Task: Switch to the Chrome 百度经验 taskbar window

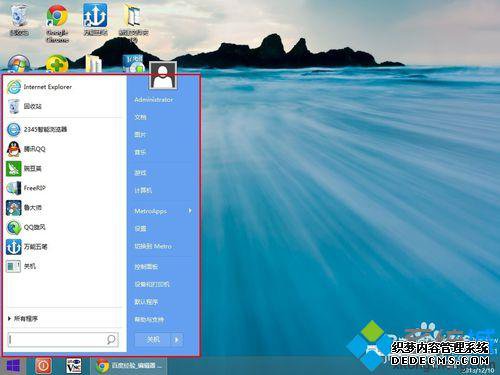Action: (x=129, y=366)
